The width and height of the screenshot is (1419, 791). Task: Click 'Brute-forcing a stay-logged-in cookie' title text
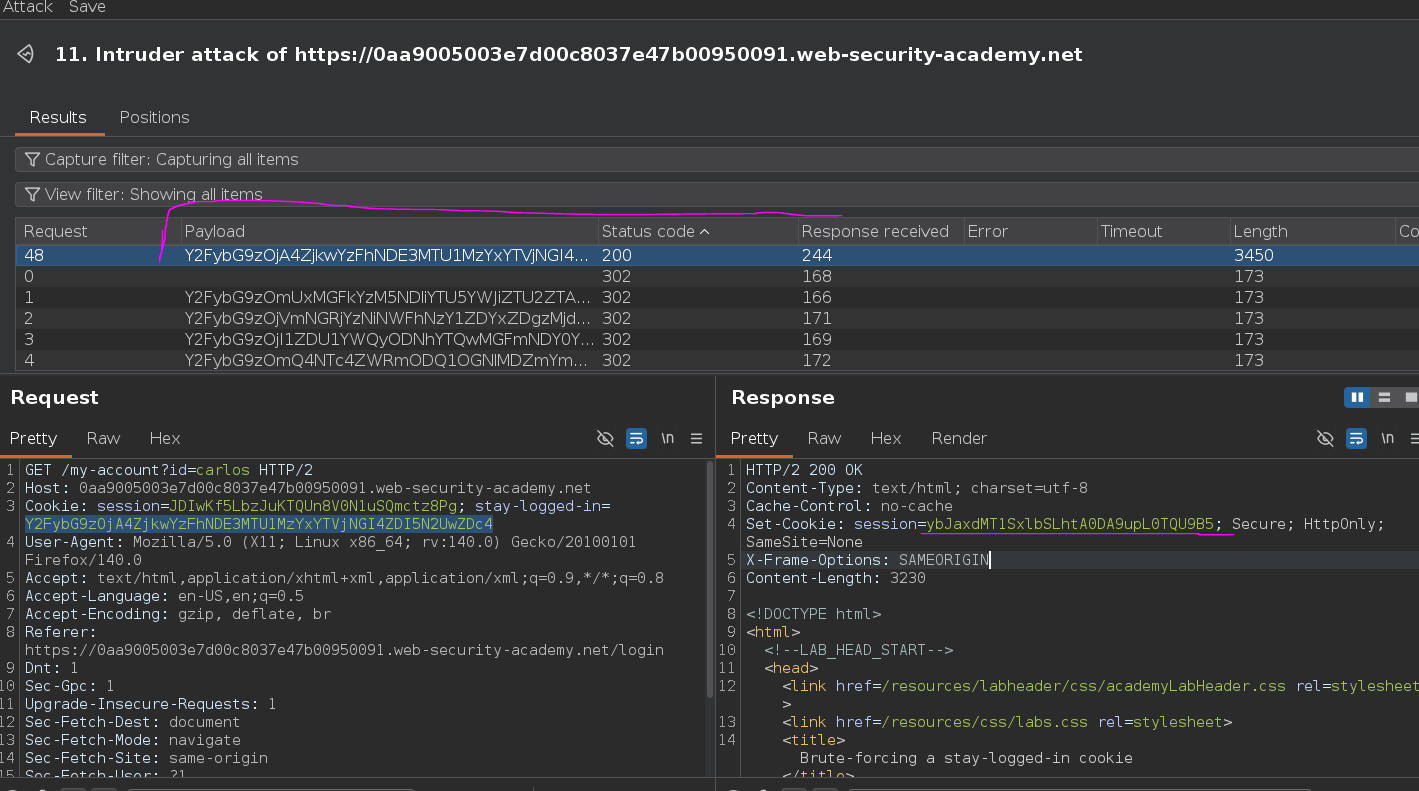click(x=966, y=758)
